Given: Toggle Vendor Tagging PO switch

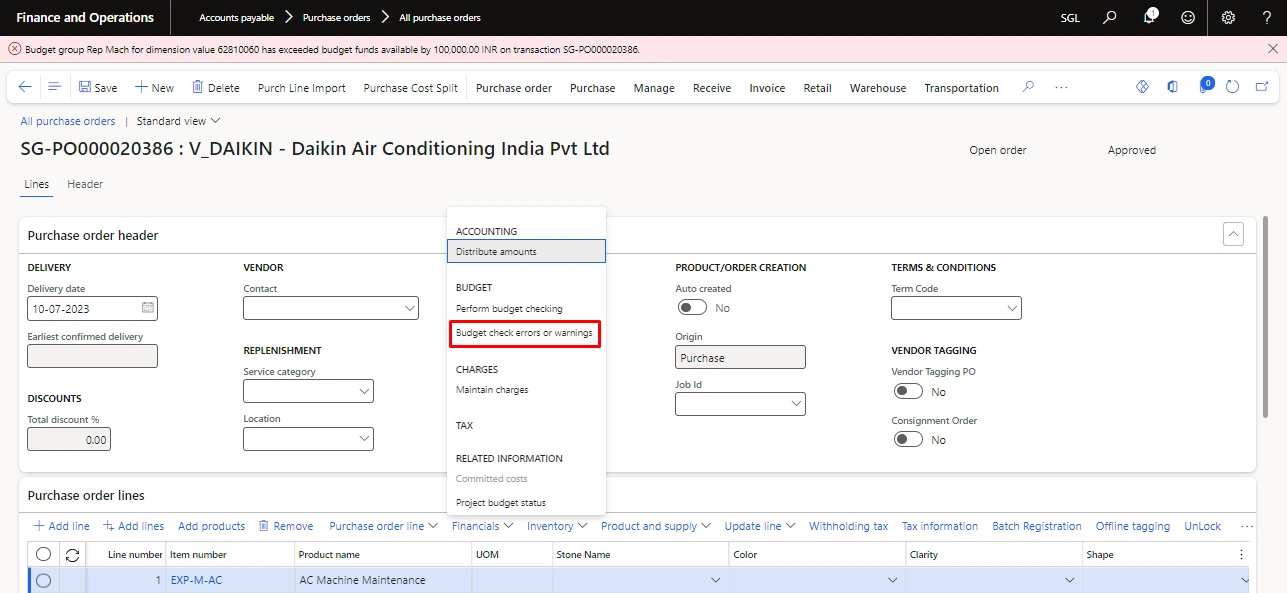Looking at the screenshot, I should click(908, 392).
